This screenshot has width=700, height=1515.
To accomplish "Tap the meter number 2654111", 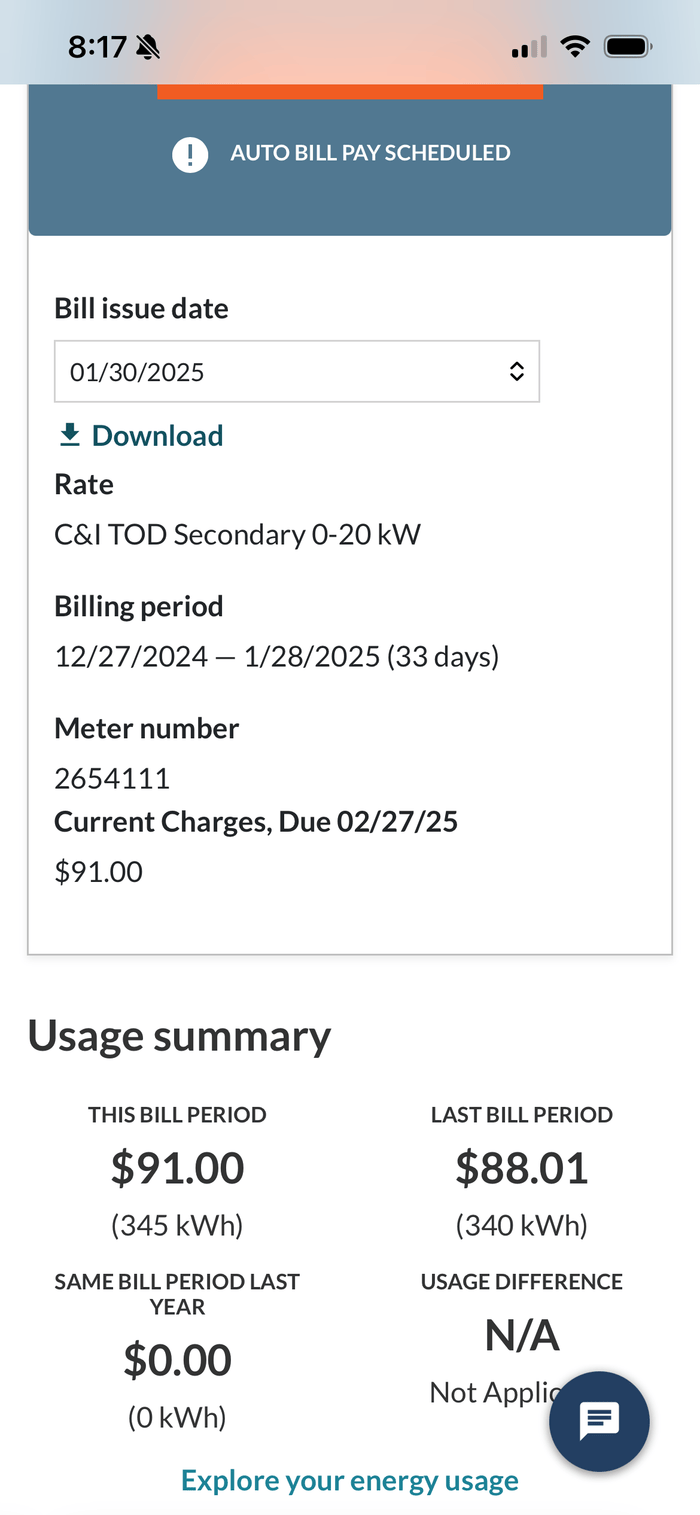I will coord(112,777).
